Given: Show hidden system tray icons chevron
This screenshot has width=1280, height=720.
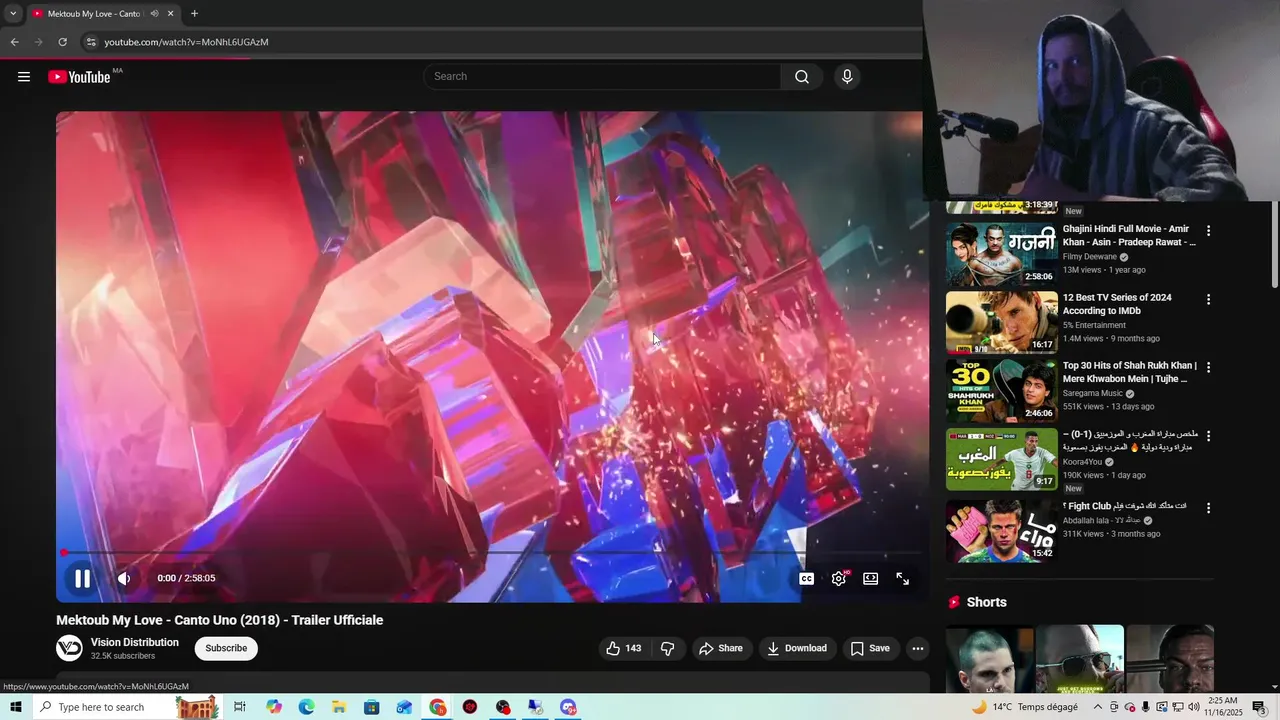Looking at the screenshot, I should [x=1097, y=707].
